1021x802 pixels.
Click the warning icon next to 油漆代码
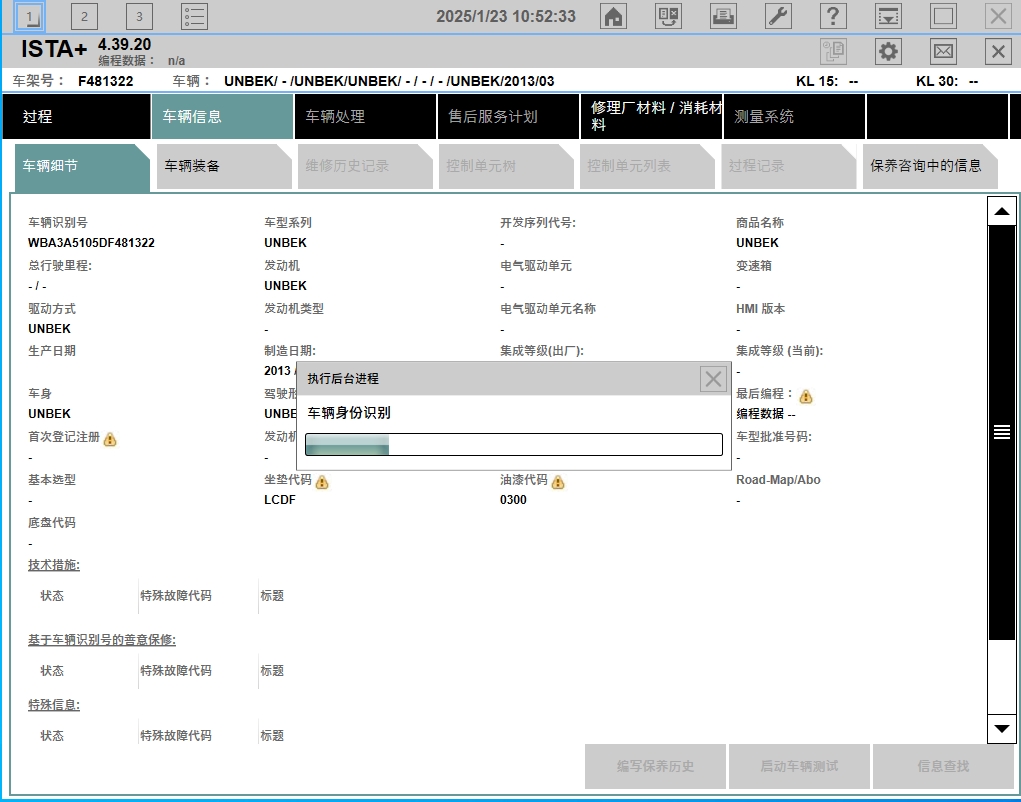(558, 482)
